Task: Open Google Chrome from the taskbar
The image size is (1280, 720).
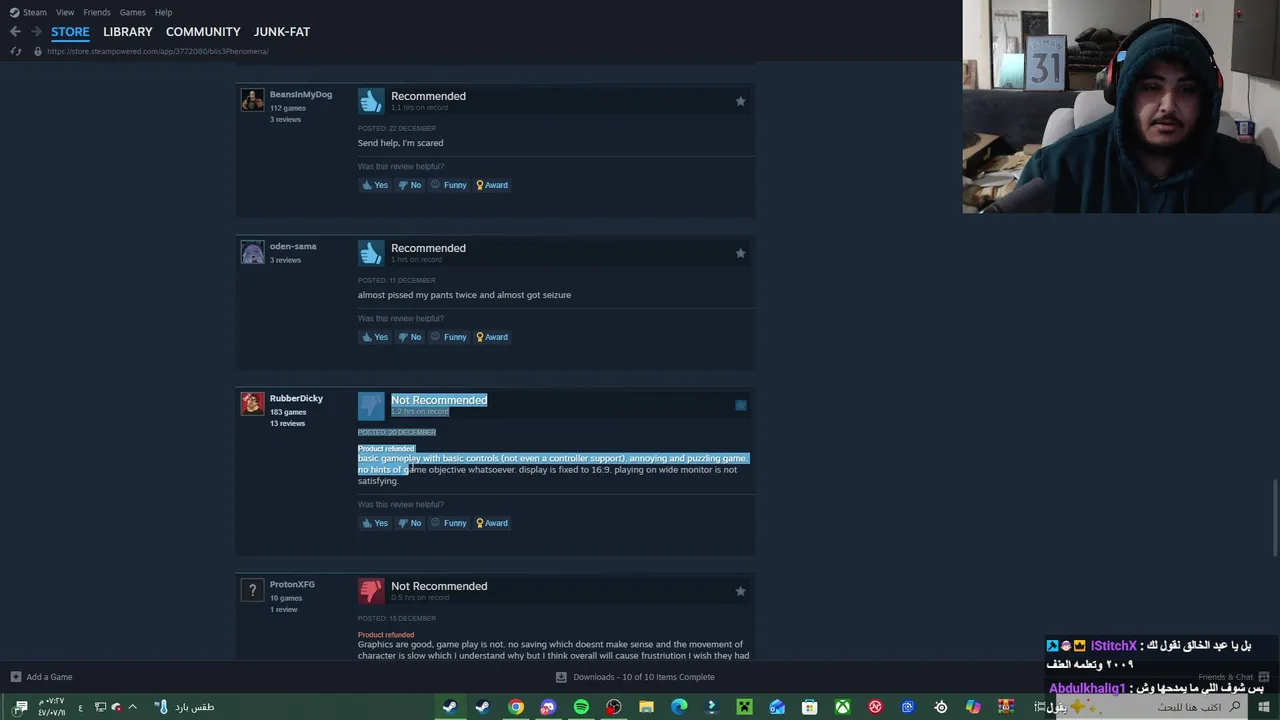Action: click(x=515, y=707)
